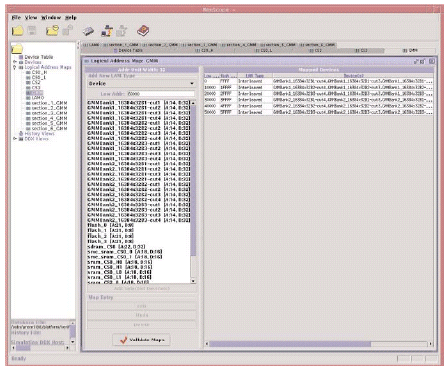Click the Delete button under Map Entry
The height and width of the screenshot is (369, 447).
coord(142,324)
